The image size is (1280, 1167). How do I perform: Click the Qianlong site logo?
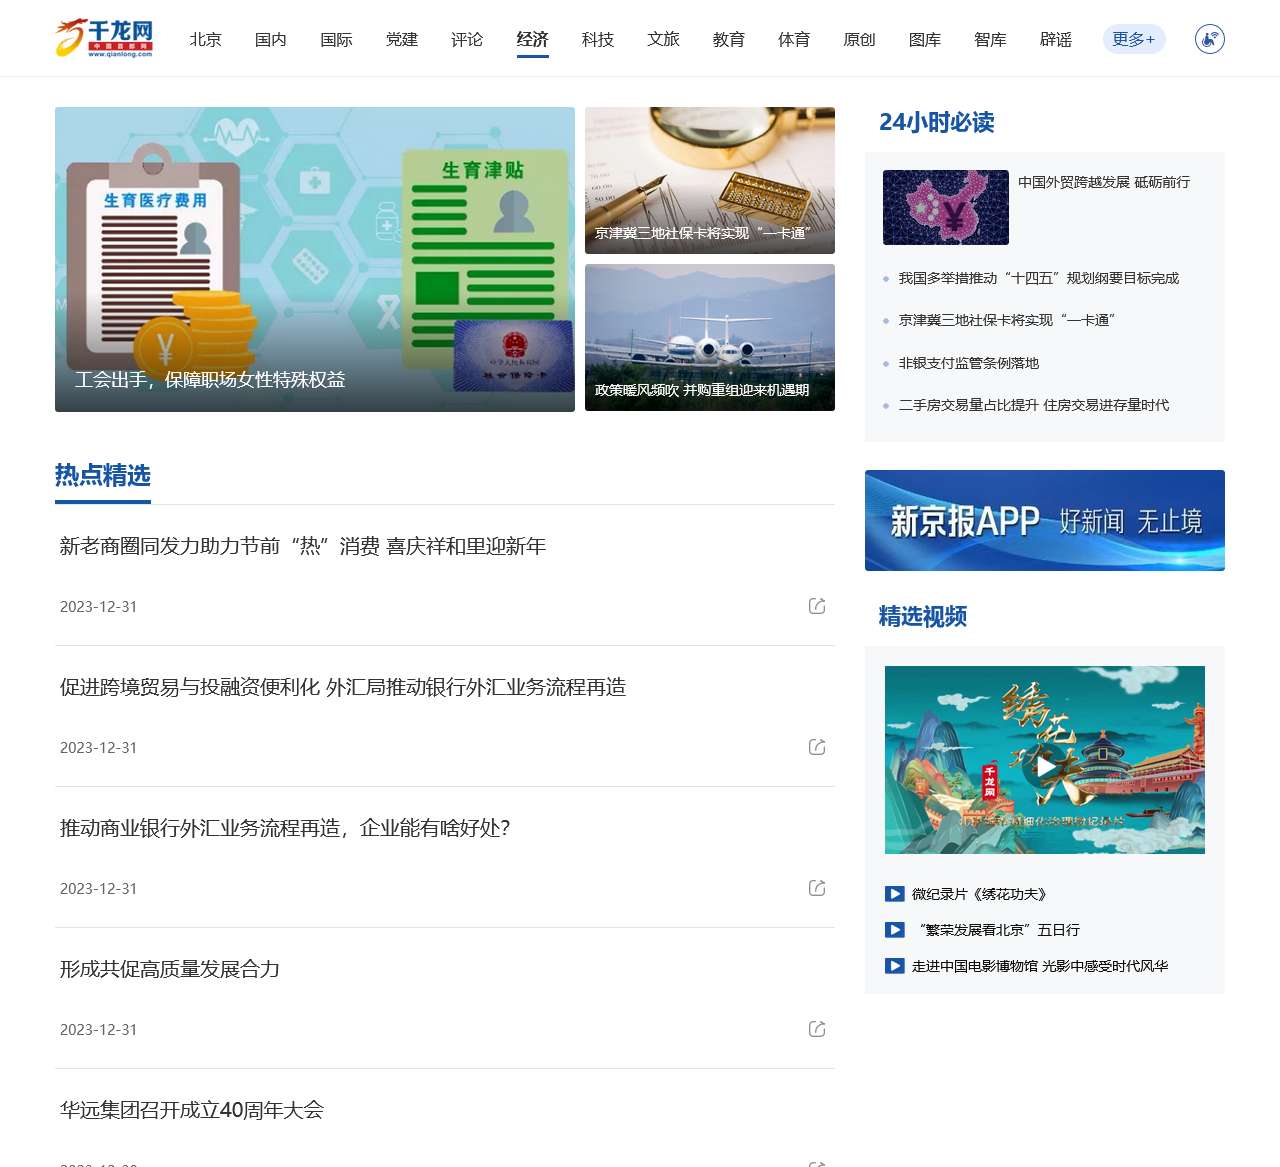(x=104, y=38)
